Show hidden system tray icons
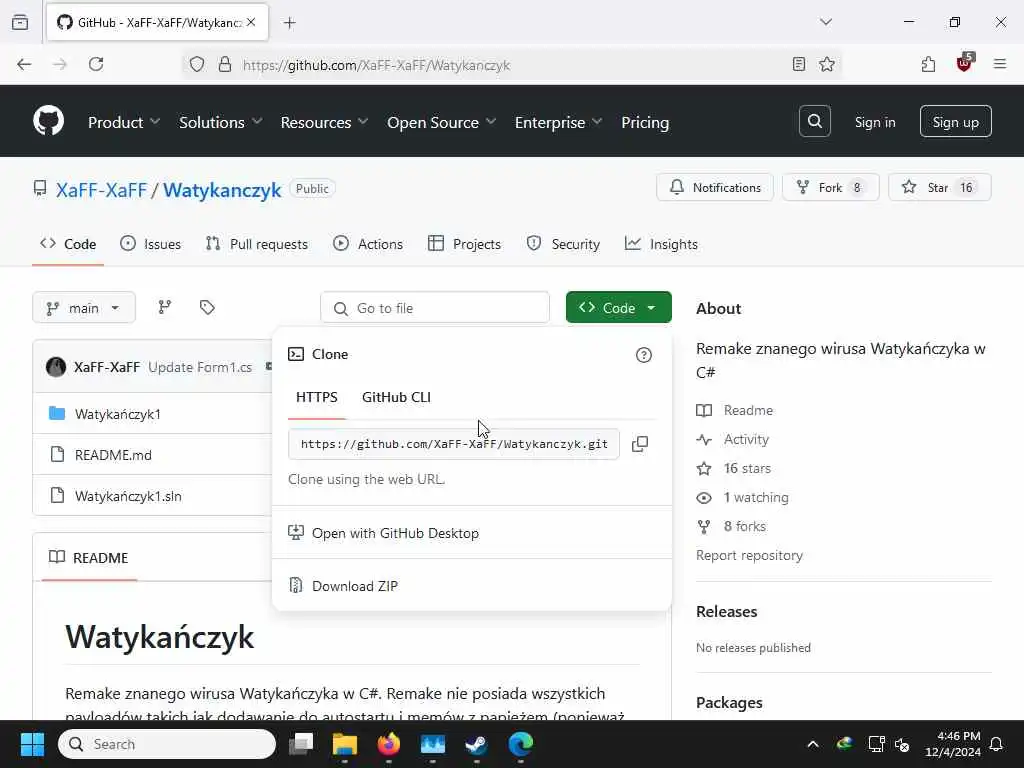1024x768 pixels. click(x=813, y=744)
